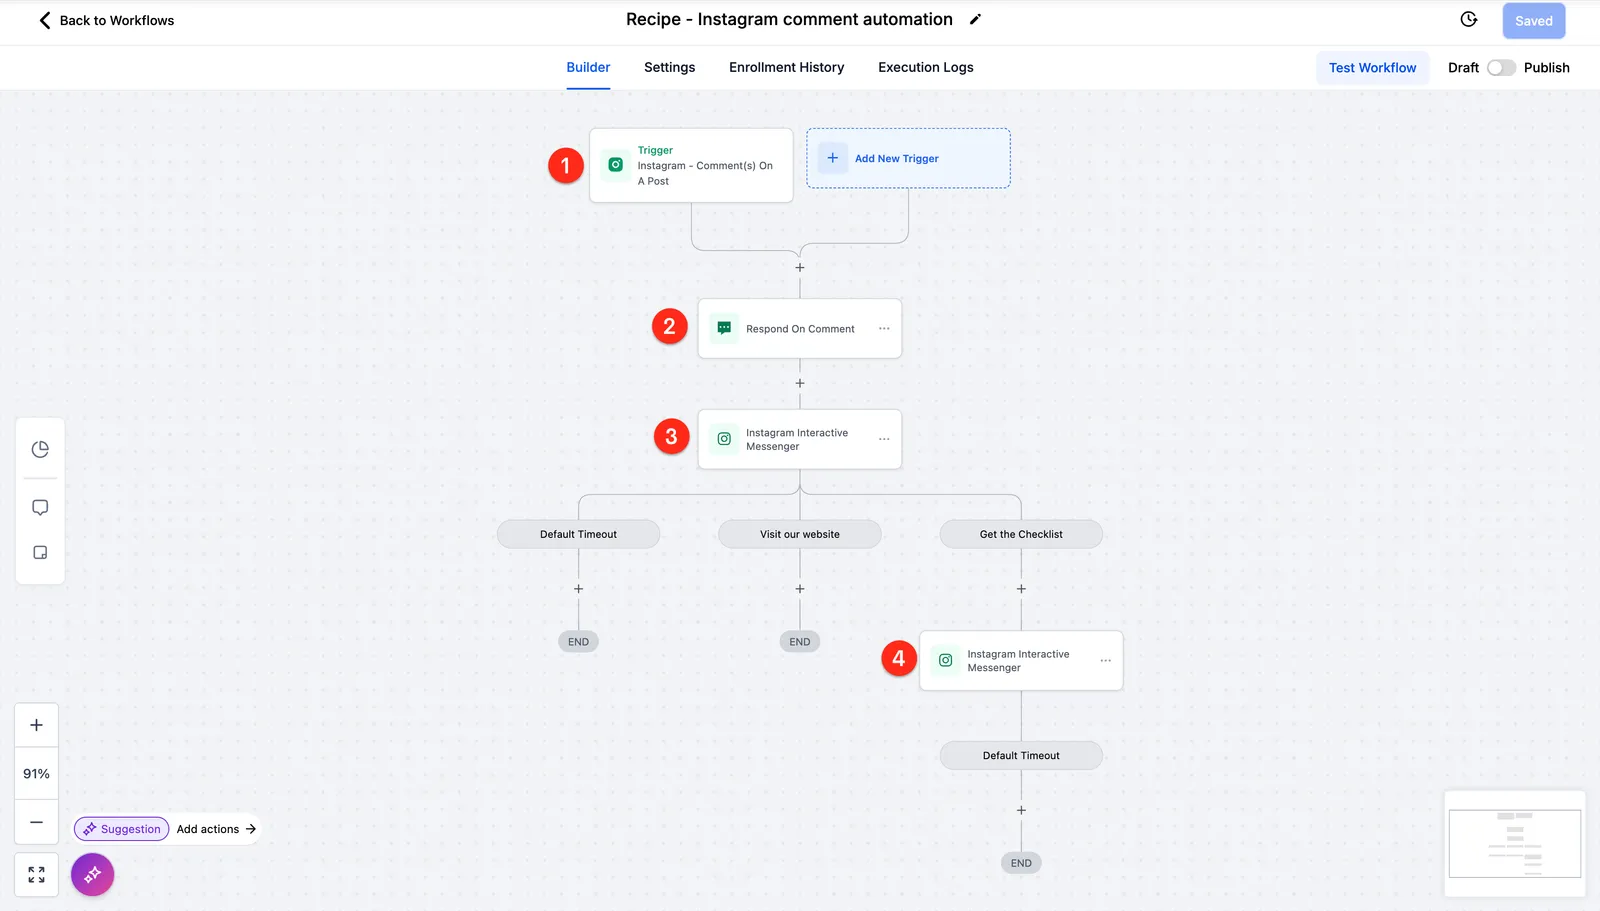The height and width of the screenshot is (911, 1600).
Task: Open the options menu on the Instagram Interactive Messenger action above the branches
Action: click(884, 439)
